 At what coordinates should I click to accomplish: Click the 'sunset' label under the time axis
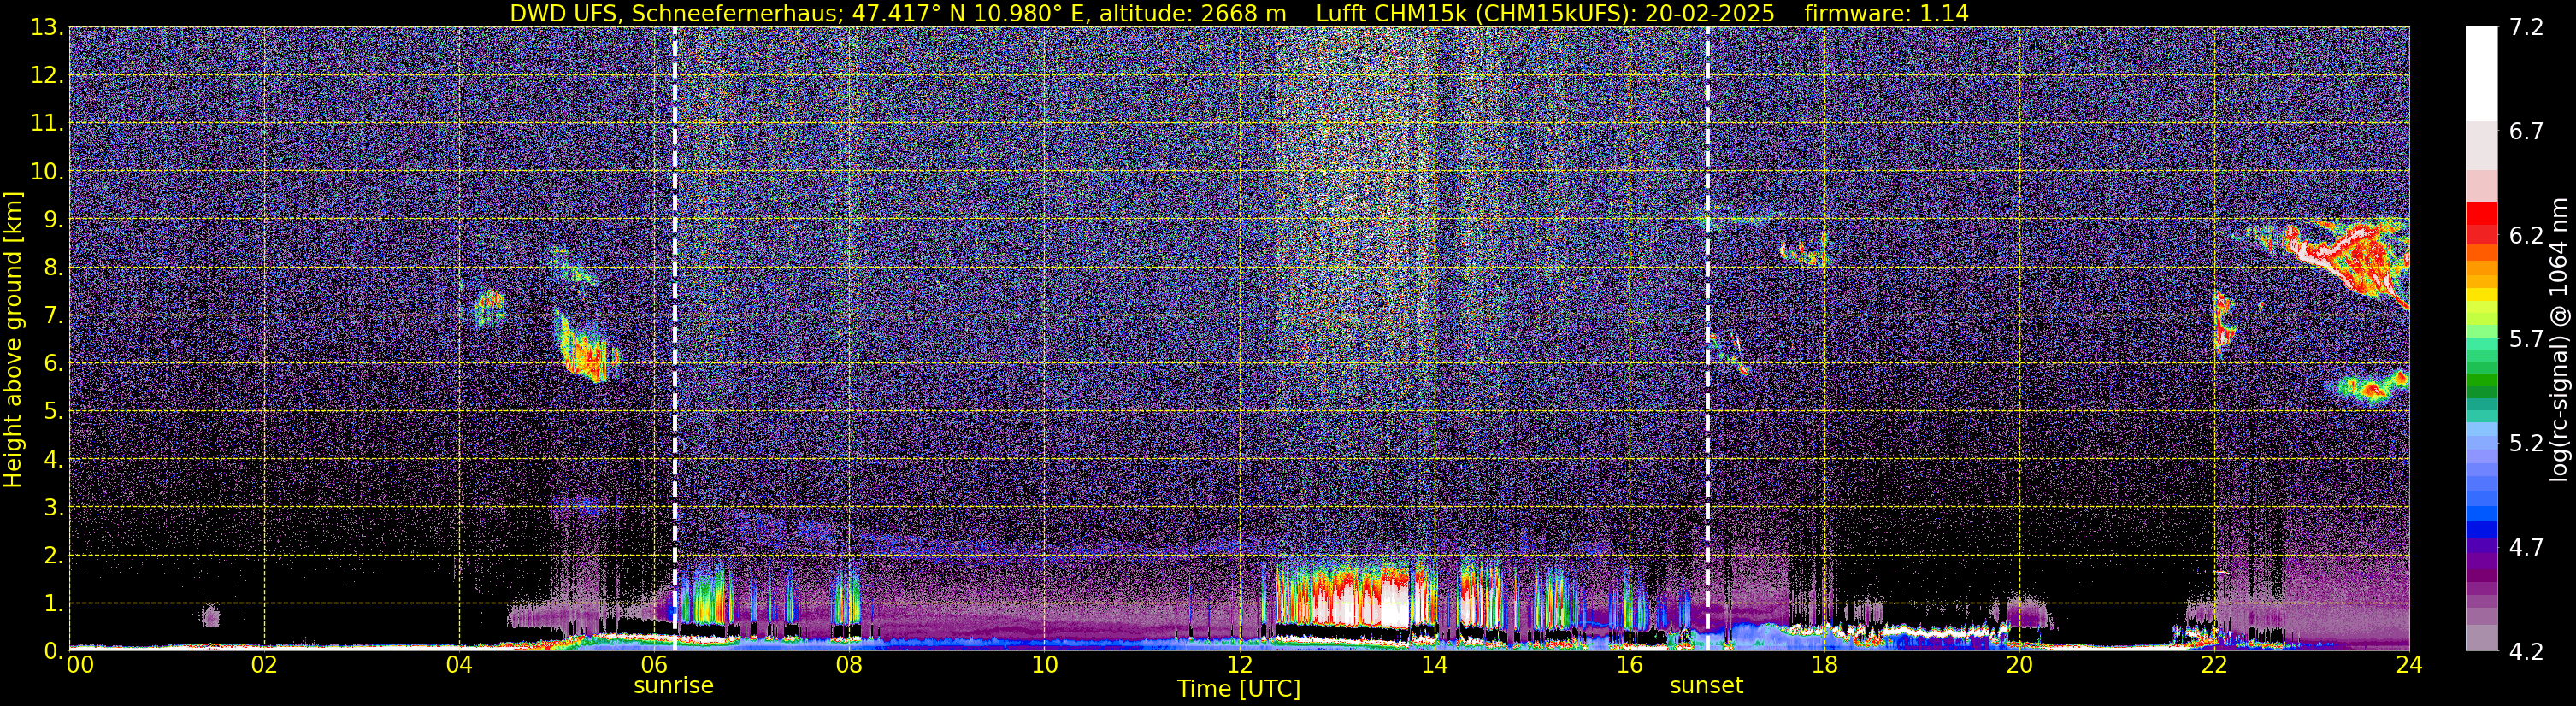[x=1706, y=686]
